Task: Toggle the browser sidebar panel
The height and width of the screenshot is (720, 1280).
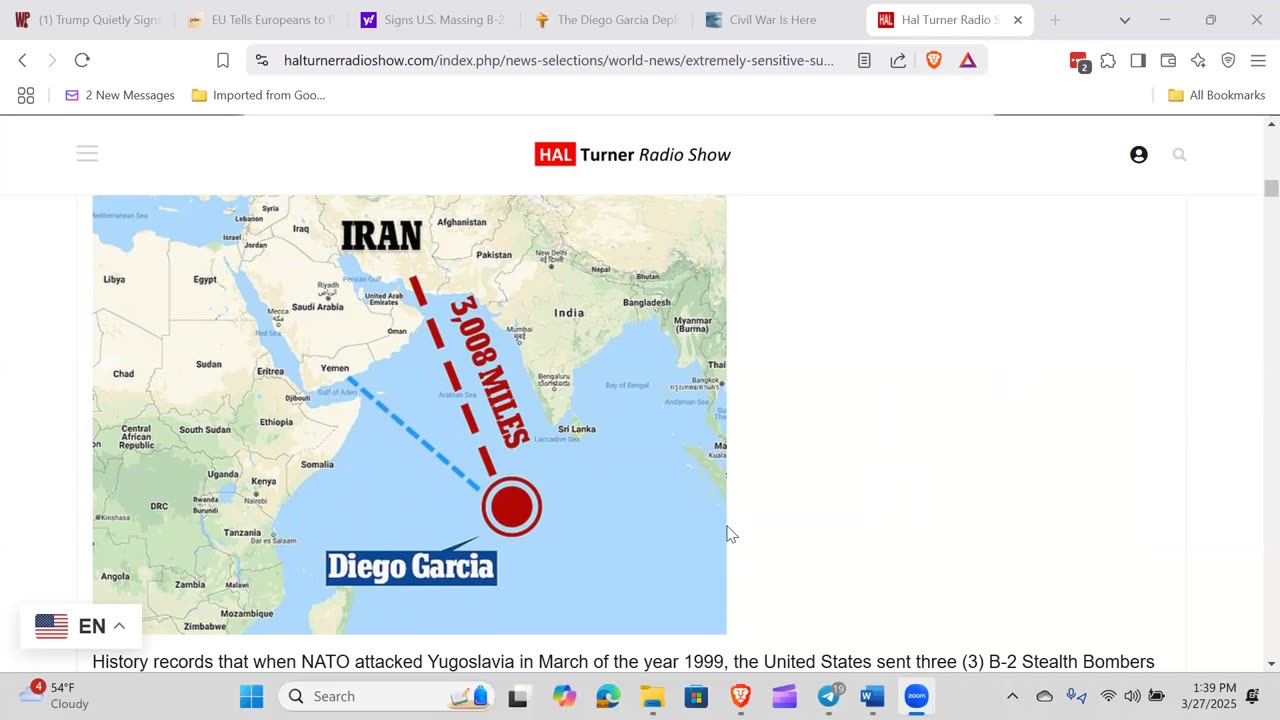Action: pos(1138,60)
